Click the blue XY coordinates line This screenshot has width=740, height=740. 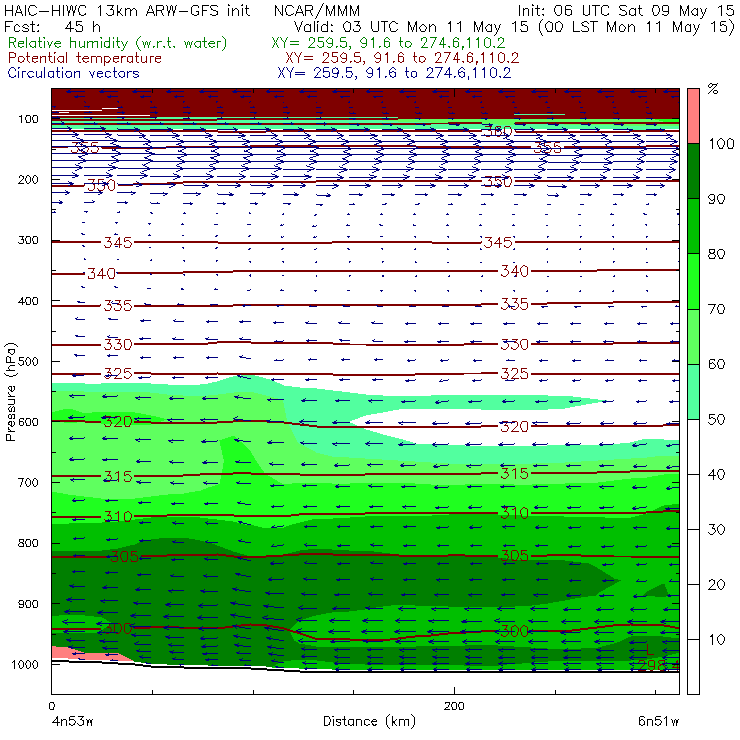pos(394,73)
